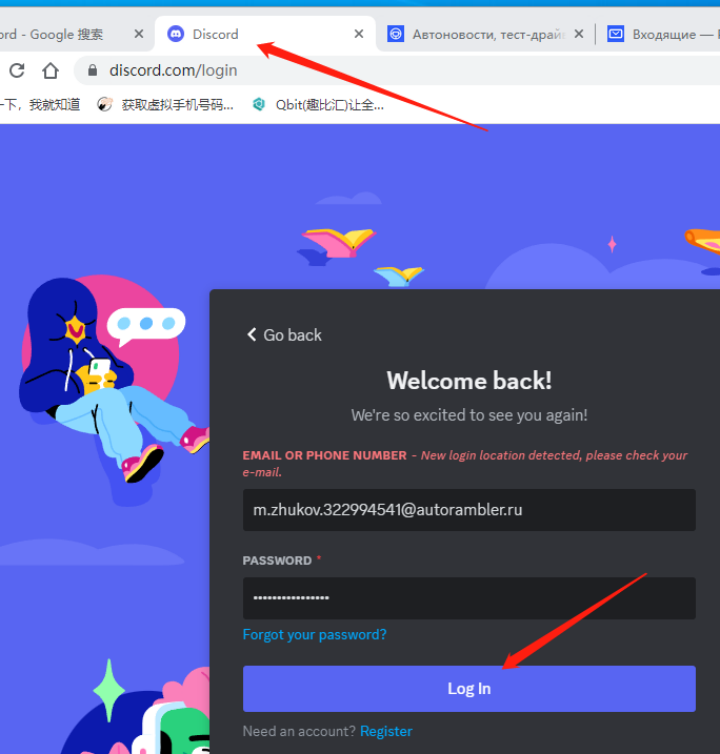Click the mail envelope icon on Входящие tab
Screen dimensions: 720x754
(x=615, y=34)
